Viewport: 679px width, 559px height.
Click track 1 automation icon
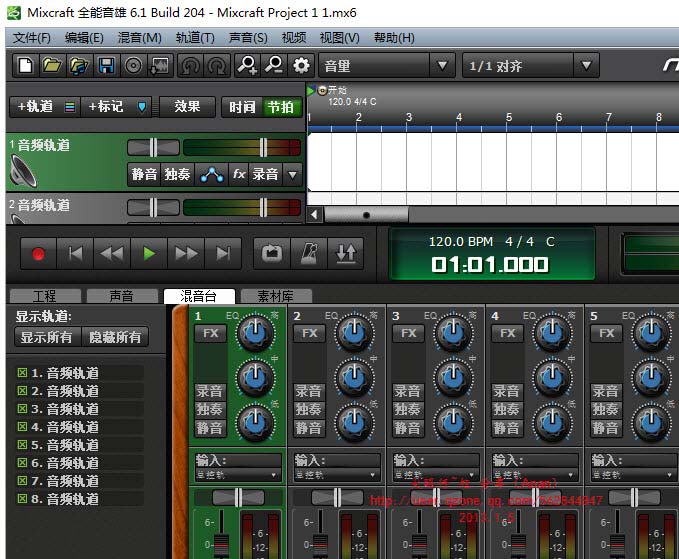click(x=212, y=174)
